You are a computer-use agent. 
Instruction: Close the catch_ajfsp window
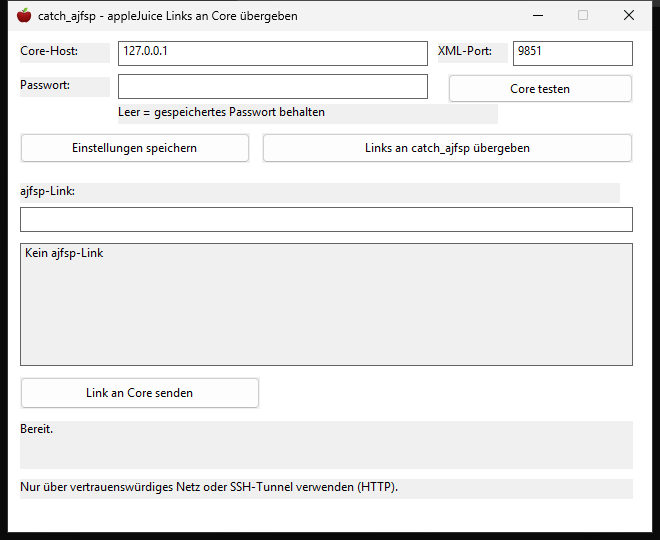tap(629, 16)
